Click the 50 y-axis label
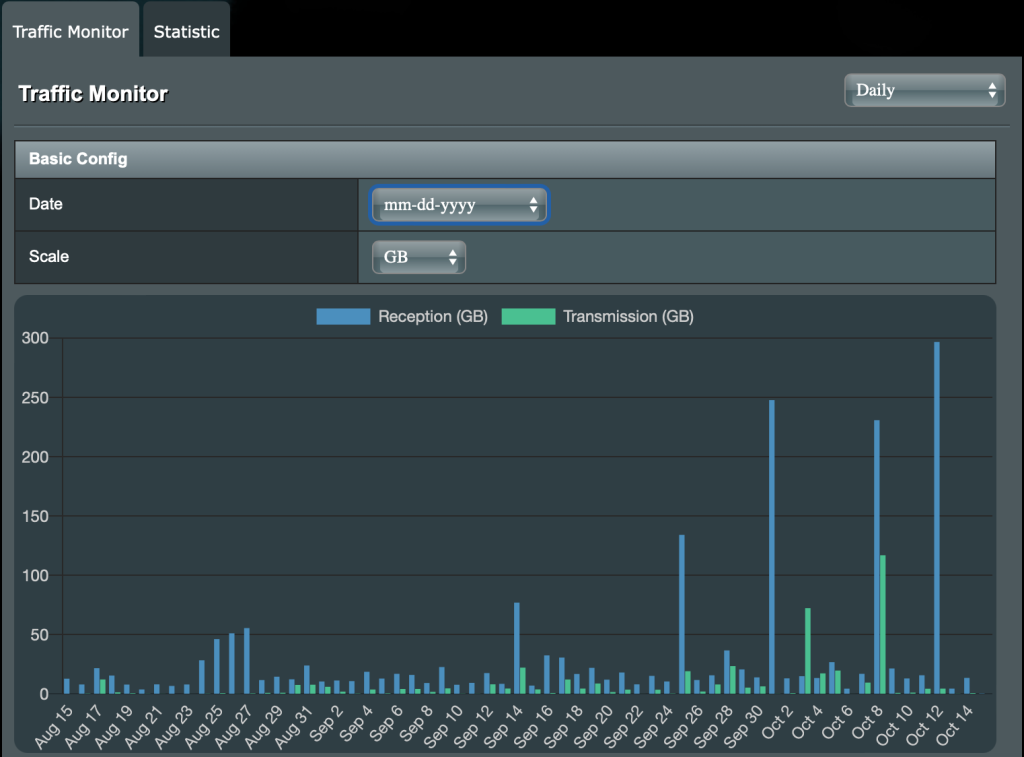The height and width of the screenshot is (757, 1024). click(39, 635)
